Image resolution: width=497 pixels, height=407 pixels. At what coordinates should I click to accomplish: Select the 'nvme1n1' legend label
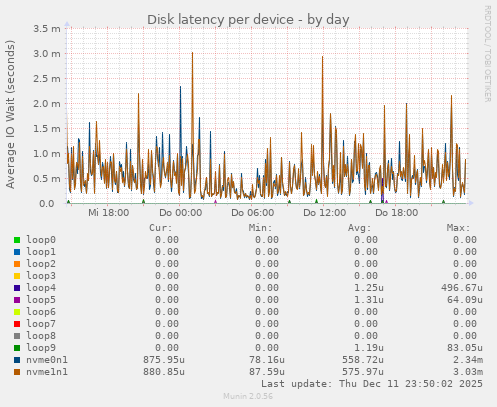(47, 372)
